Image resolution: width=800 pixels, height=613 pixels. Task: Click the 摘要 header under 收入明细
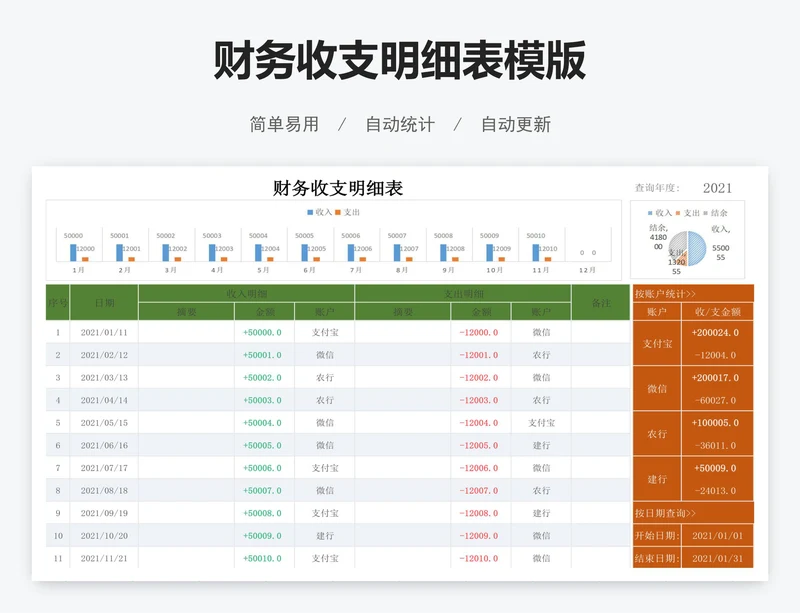coord(186,311)
